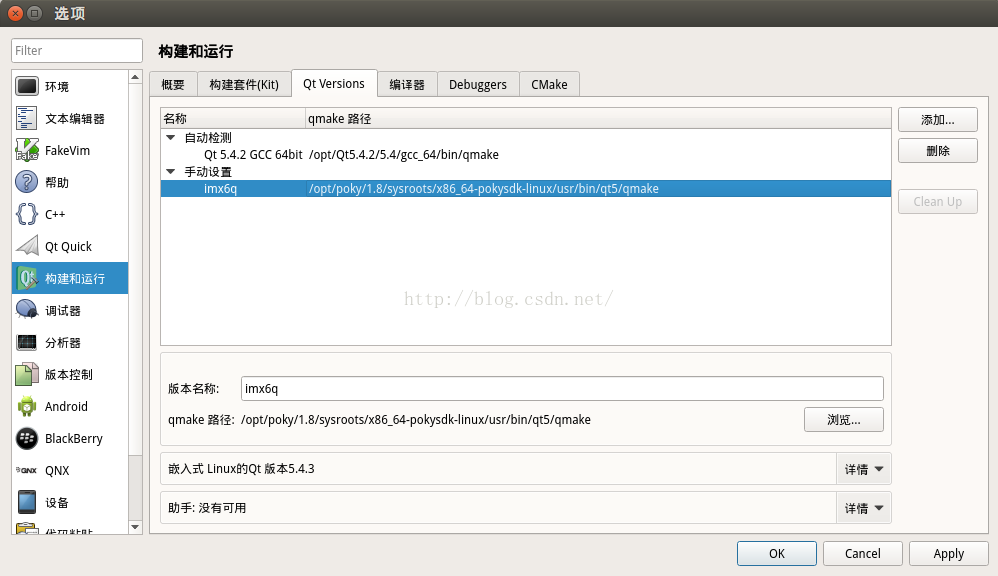The width and height of the screenshot is (998, 576).
Task: Collapse the 自动检测 group
Action: point(171,137)
